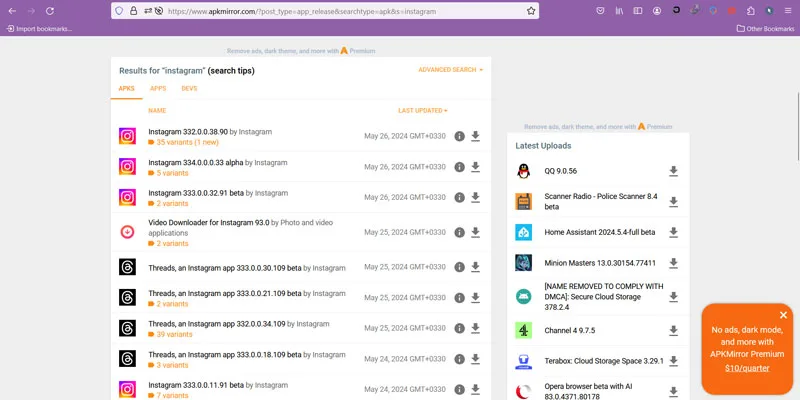Download Threads 333.0.0.21.109 beta via arrow icon

coord(476,297)
